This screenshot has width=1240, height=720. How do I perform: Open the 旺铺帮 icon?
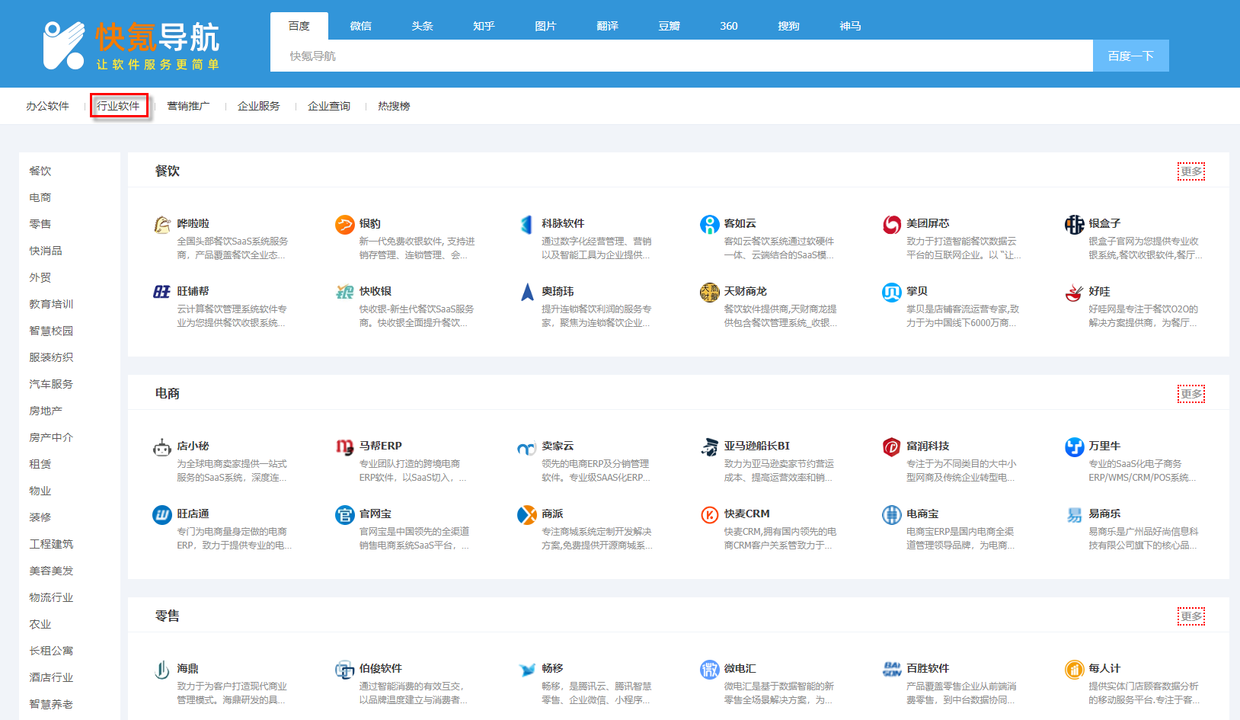[162, 292]
